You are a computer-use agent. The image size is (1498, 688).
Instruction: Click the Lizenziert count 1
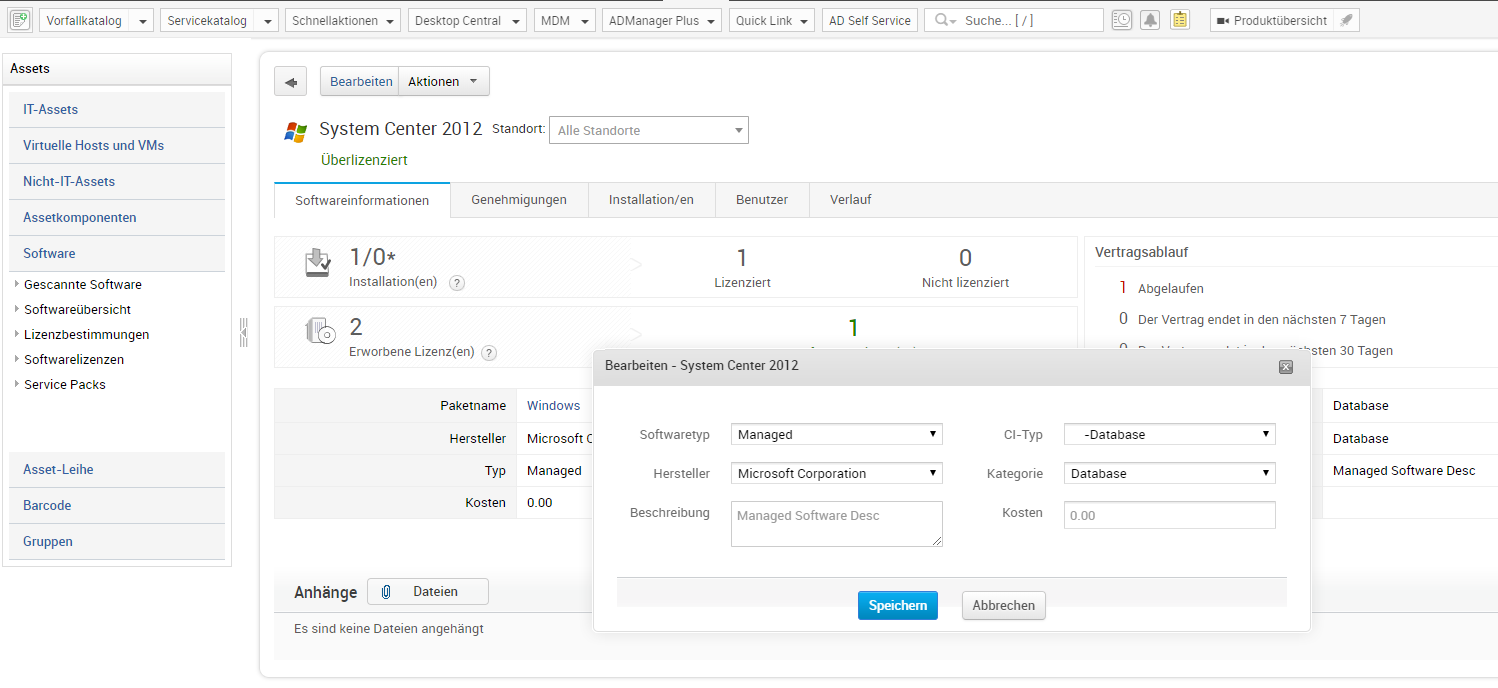(742, 258)
